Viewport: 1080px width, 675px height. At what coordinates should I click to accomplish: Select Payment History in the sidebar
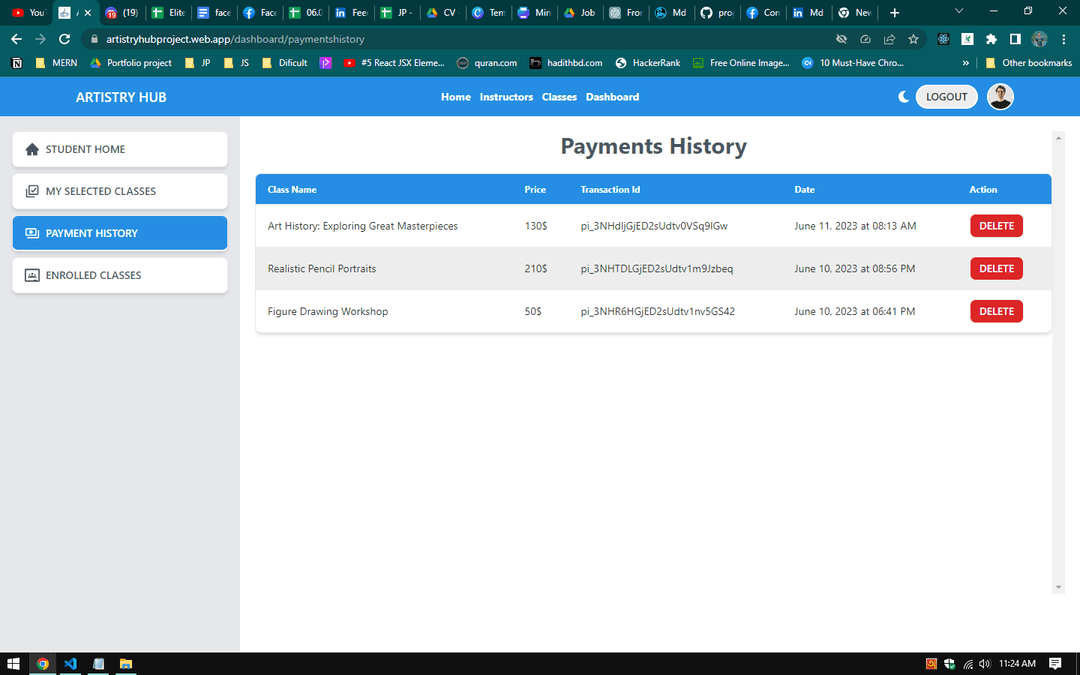click(x=120, y=233)
